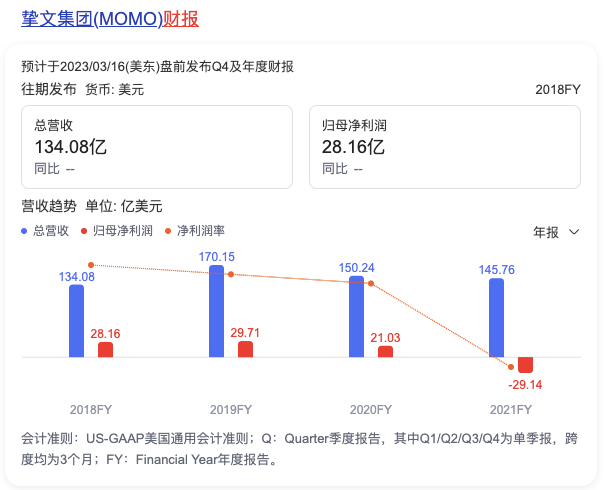Image resolution: width=604 pixels, height=490 pixels.
Task: Click the 145.76 value label
Action: [497, 270]
